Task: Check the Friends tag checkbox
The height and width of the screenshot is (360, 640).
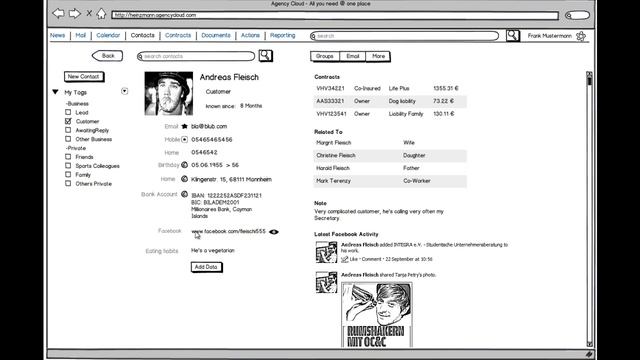Action: coord(68,157)
